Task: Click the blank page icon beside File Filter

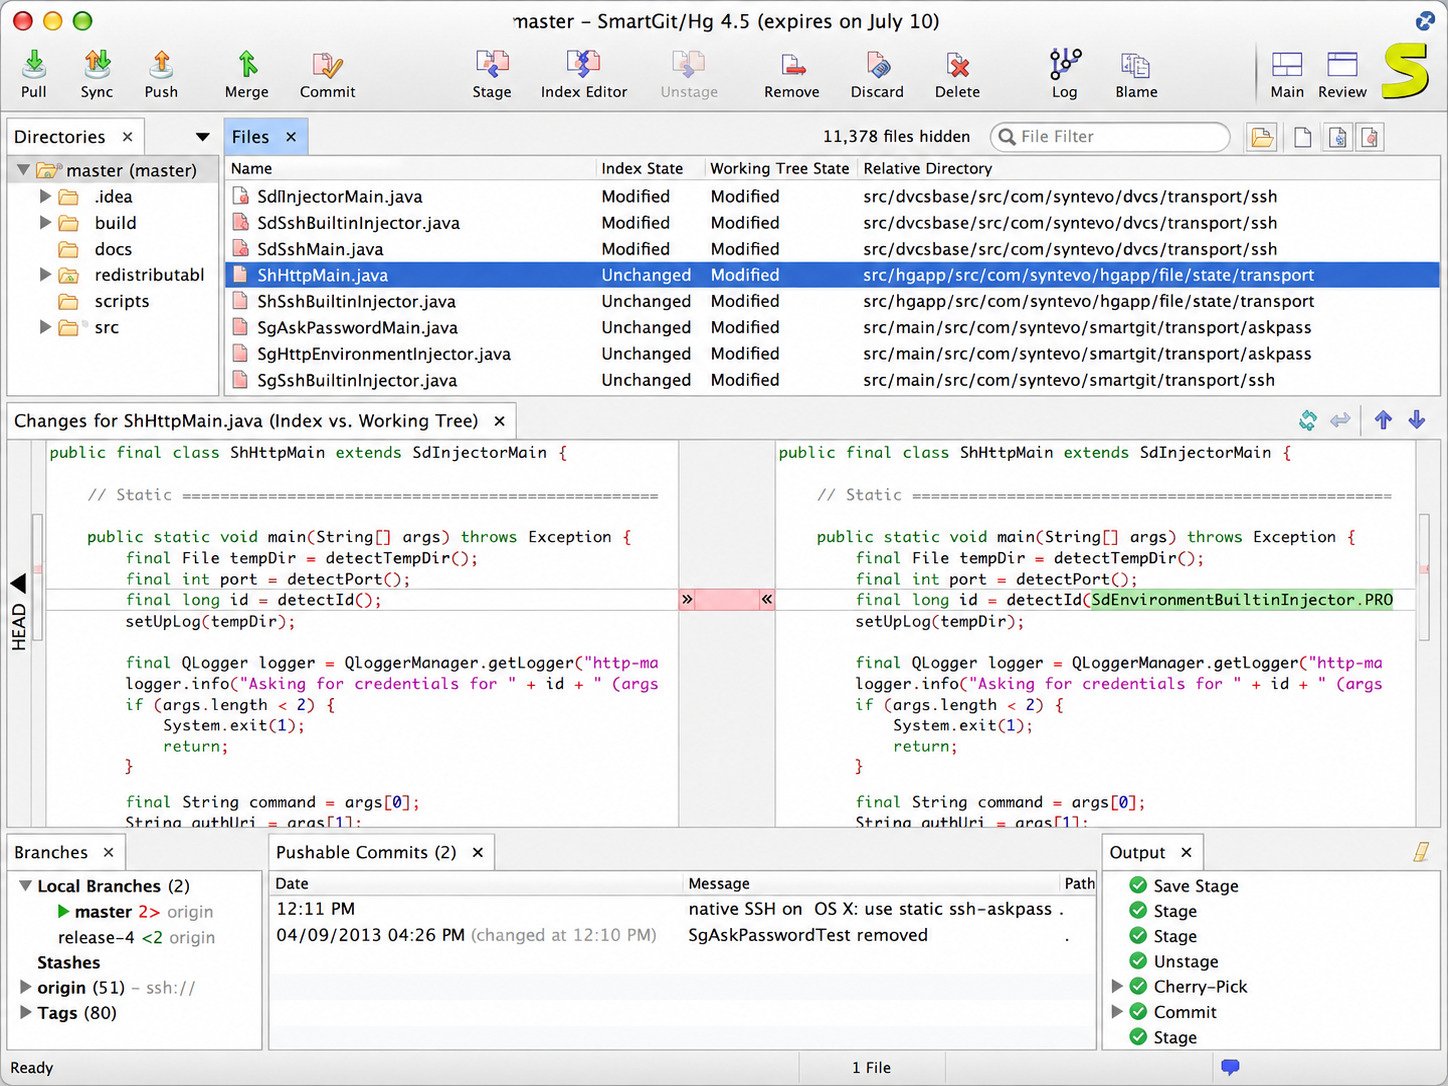Action: pos(1303,137)
